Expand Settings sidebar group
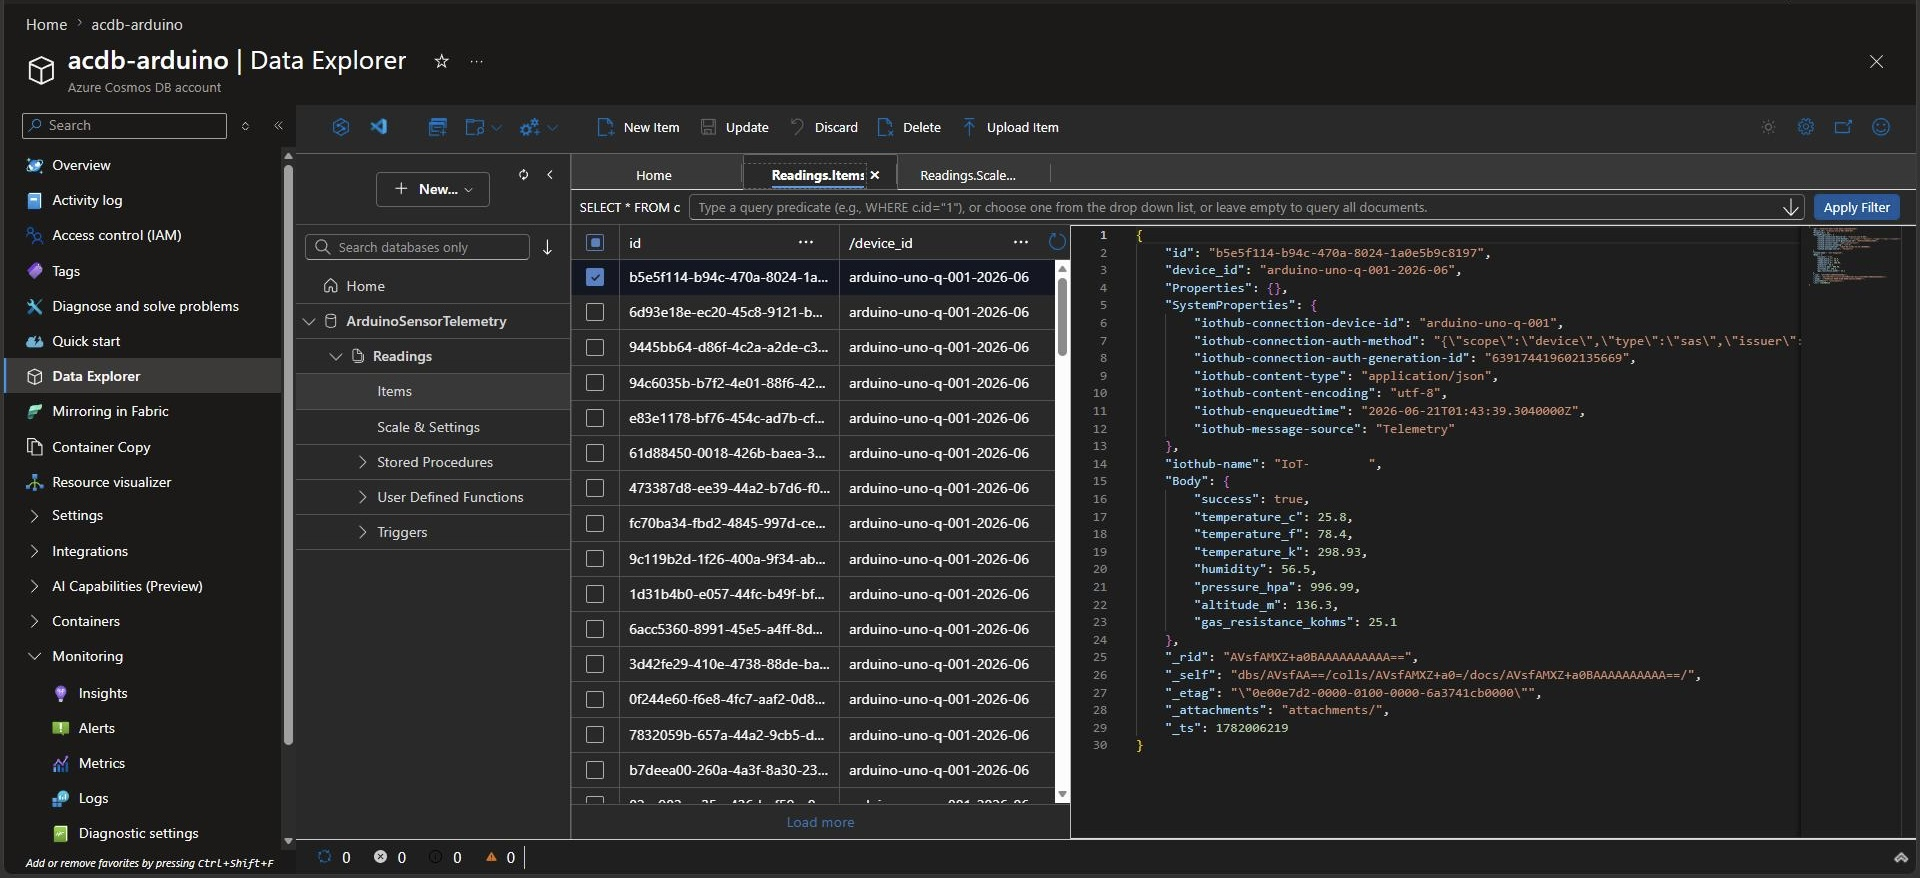 35,515
